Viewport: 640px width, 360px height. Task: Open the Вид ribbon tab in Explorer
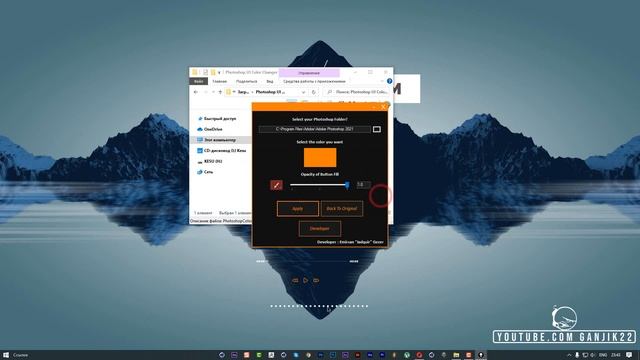(x=270, y=81)
